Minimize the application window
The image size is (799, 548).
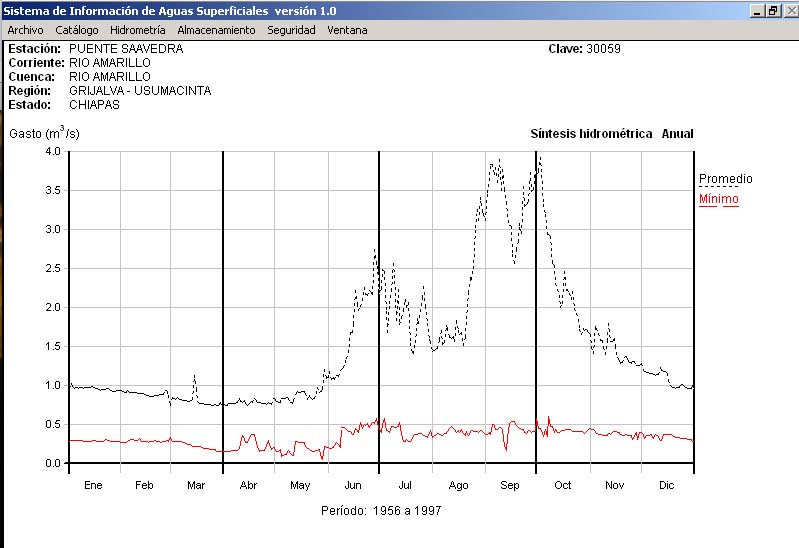pyautogui.click(x=757, y=10)
